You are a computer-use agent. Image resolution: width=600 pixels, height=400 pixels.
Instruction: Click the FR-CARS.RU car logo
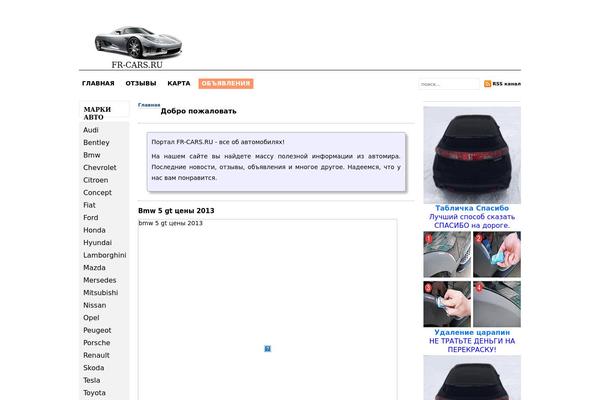click(x=138, y=47)
